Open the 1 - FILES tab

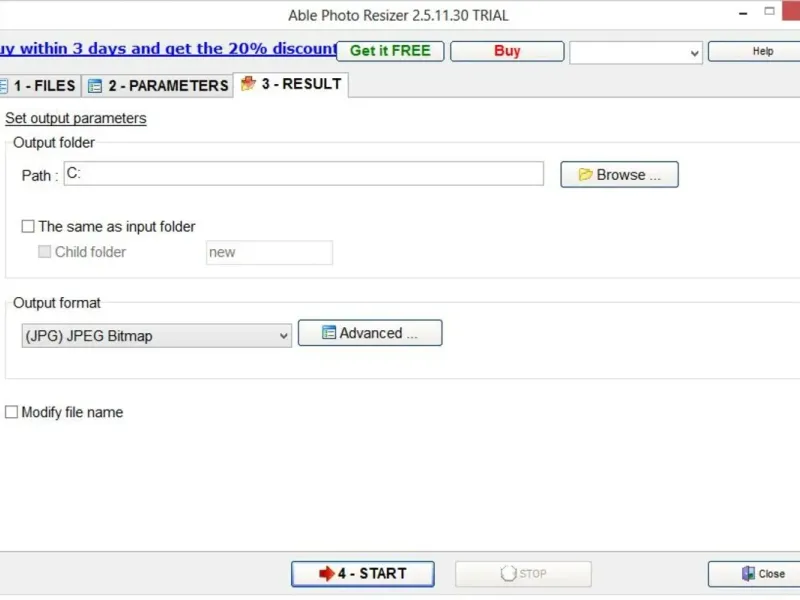pos(40,85)
